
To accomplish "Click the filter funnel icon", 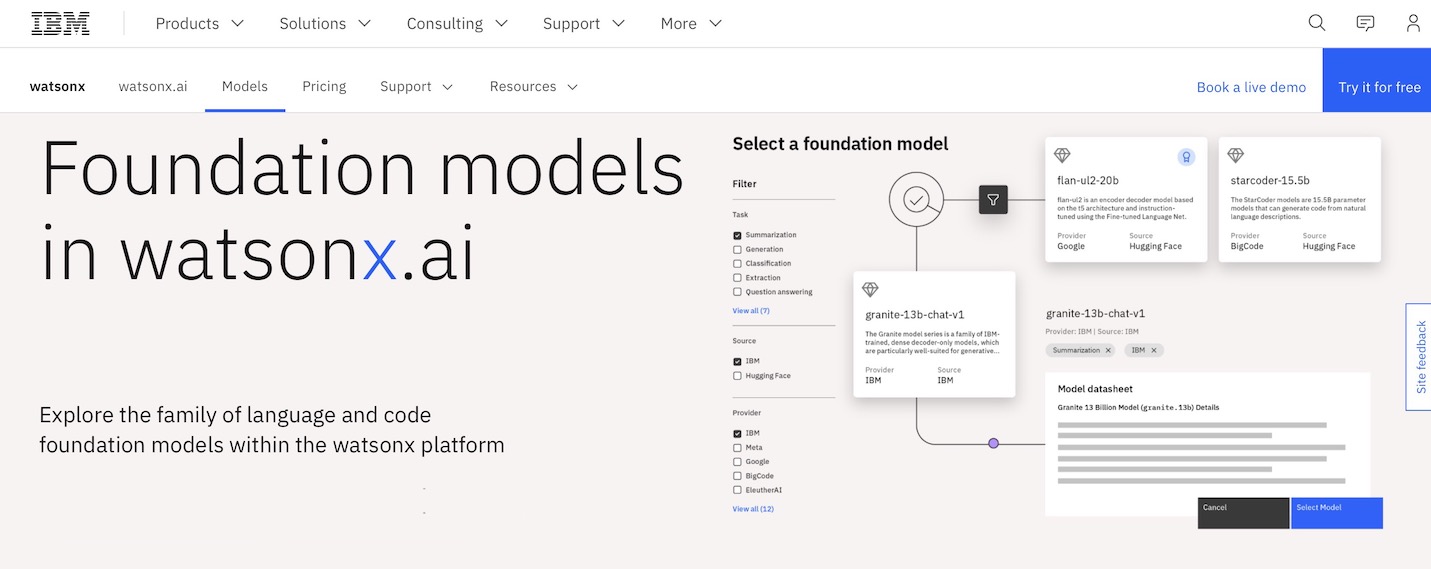I will 993,200.
